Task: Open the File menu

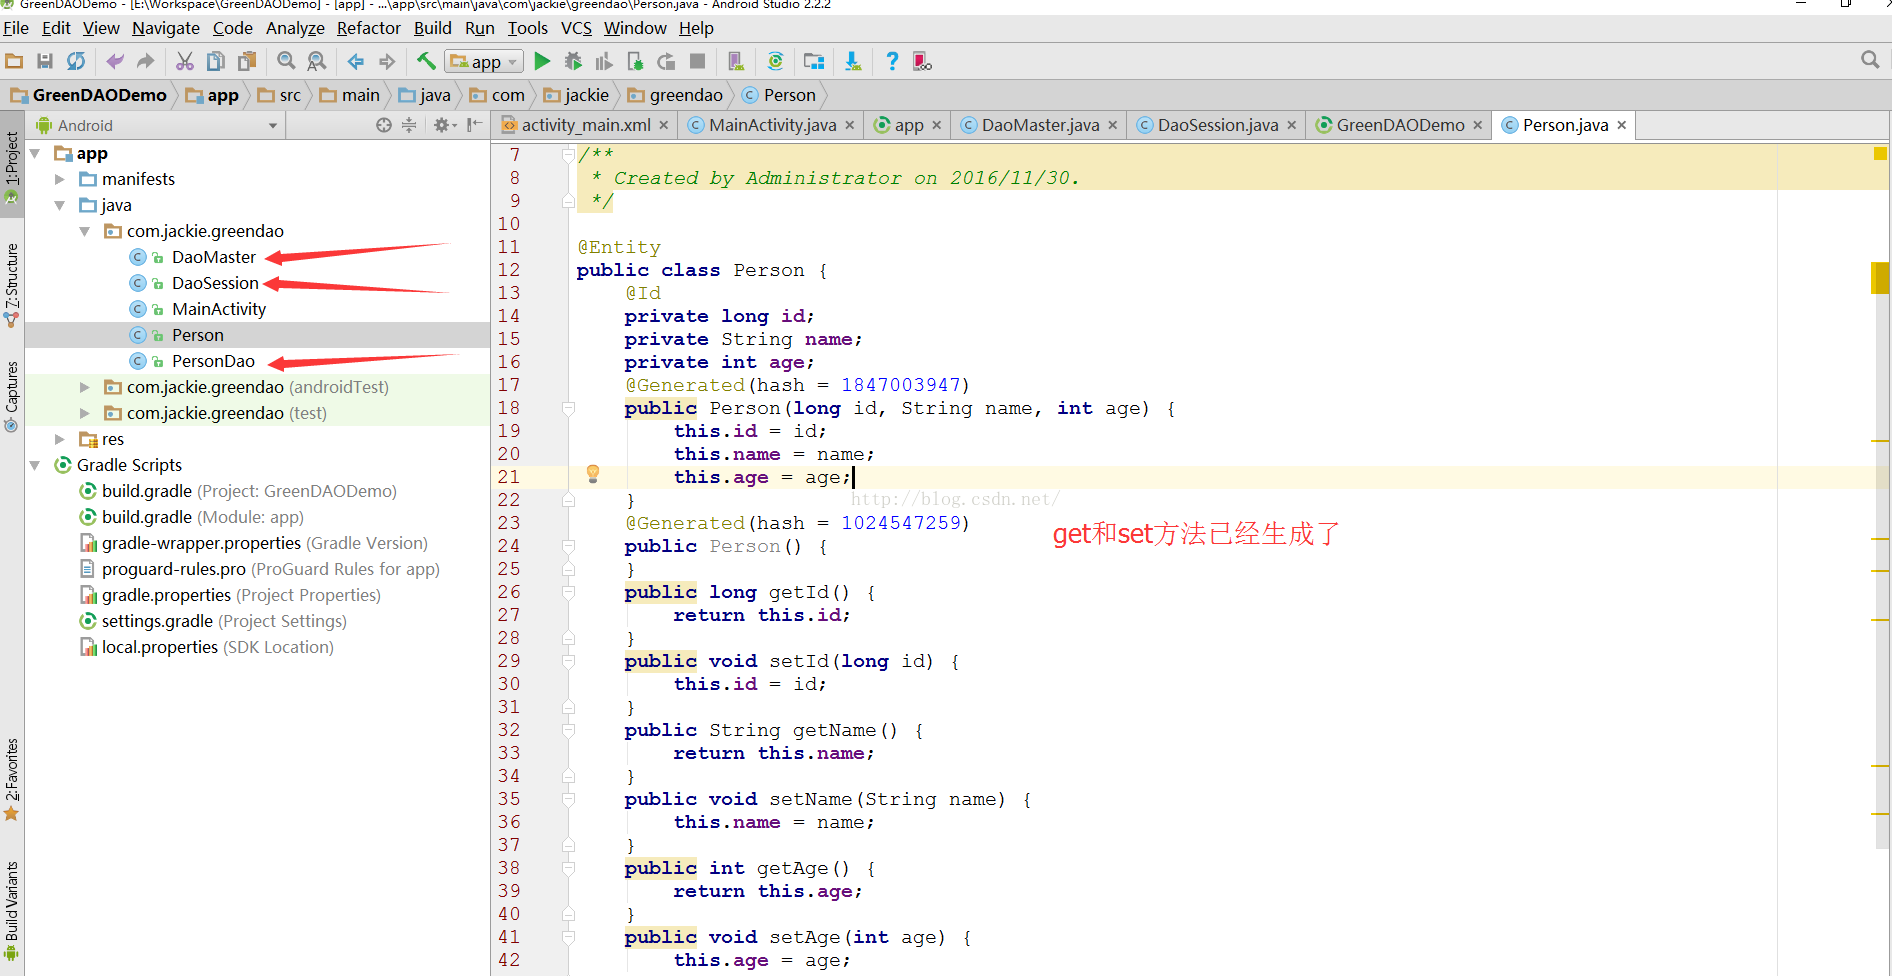Action: click(16, 28)
